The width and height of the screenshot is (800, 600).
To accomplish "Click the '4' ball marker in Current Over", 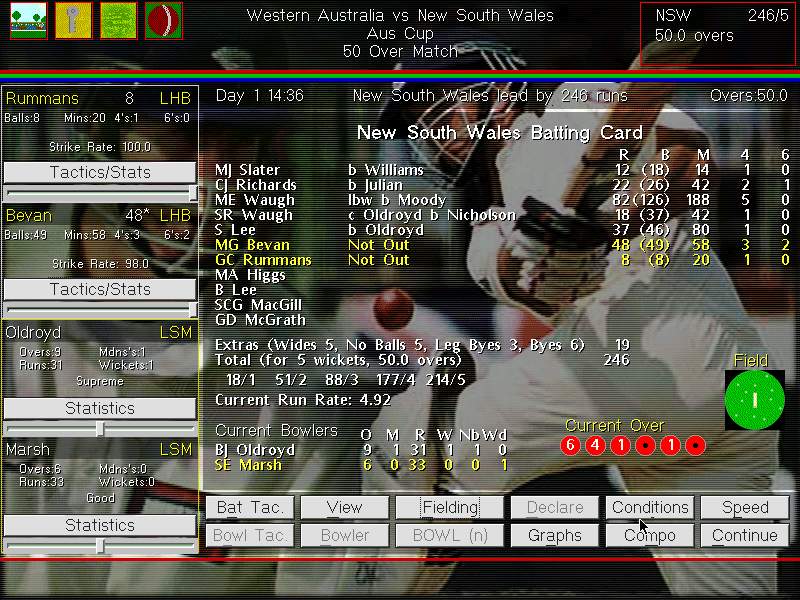I will click(x=596, y=445).
